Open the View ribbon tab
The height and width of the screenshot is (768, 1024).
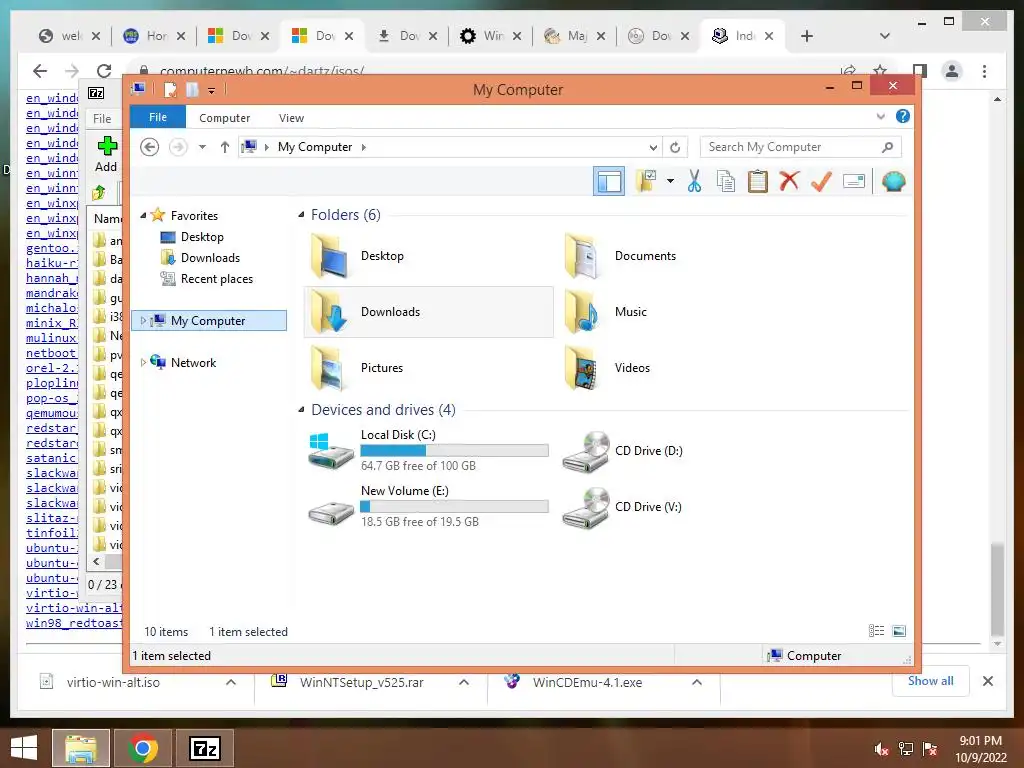coord(291,118)
